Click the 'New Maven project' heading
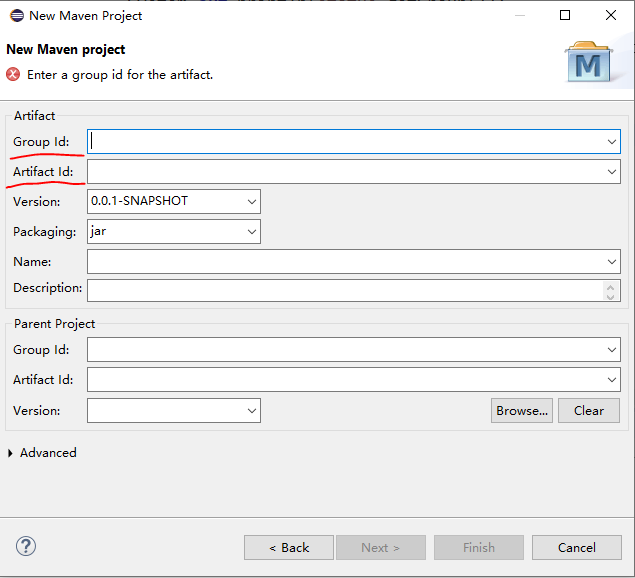This screenshot has width=635, height=578. 66,49
